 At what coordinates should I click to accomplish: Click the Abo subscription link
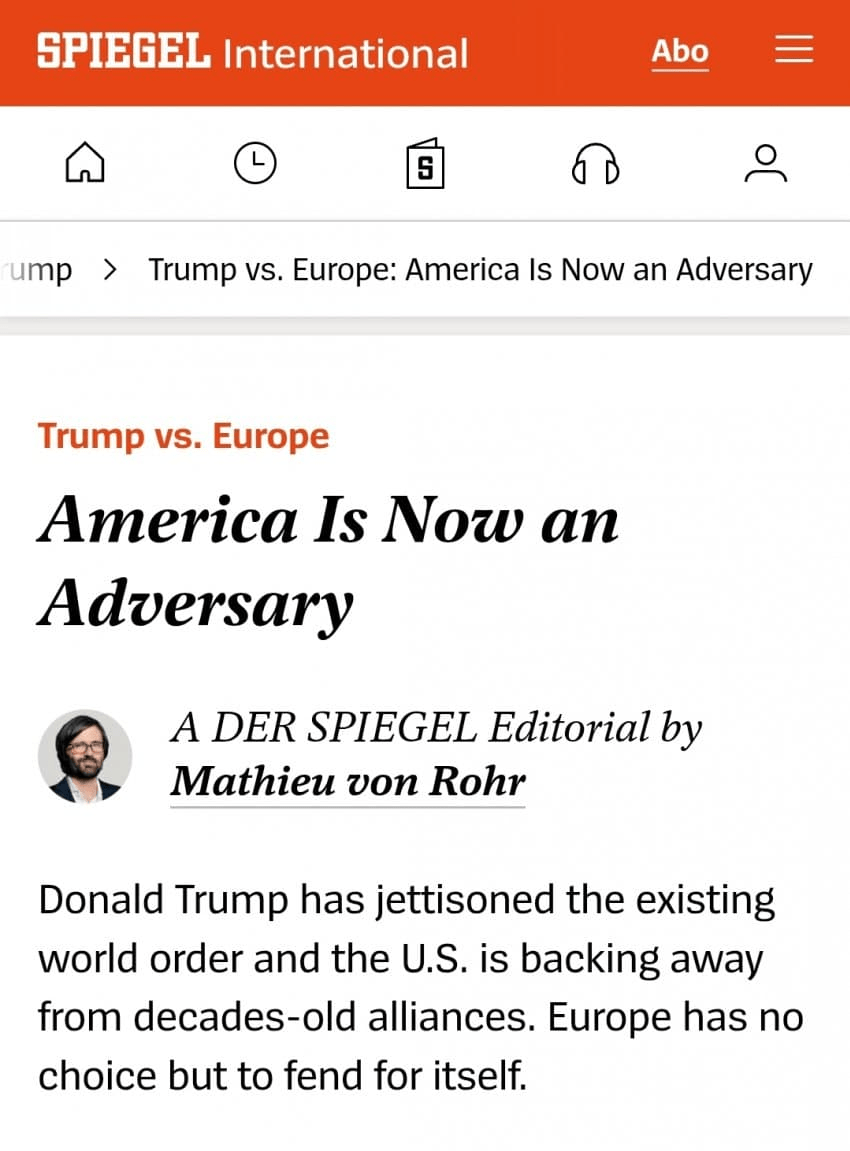680,51
